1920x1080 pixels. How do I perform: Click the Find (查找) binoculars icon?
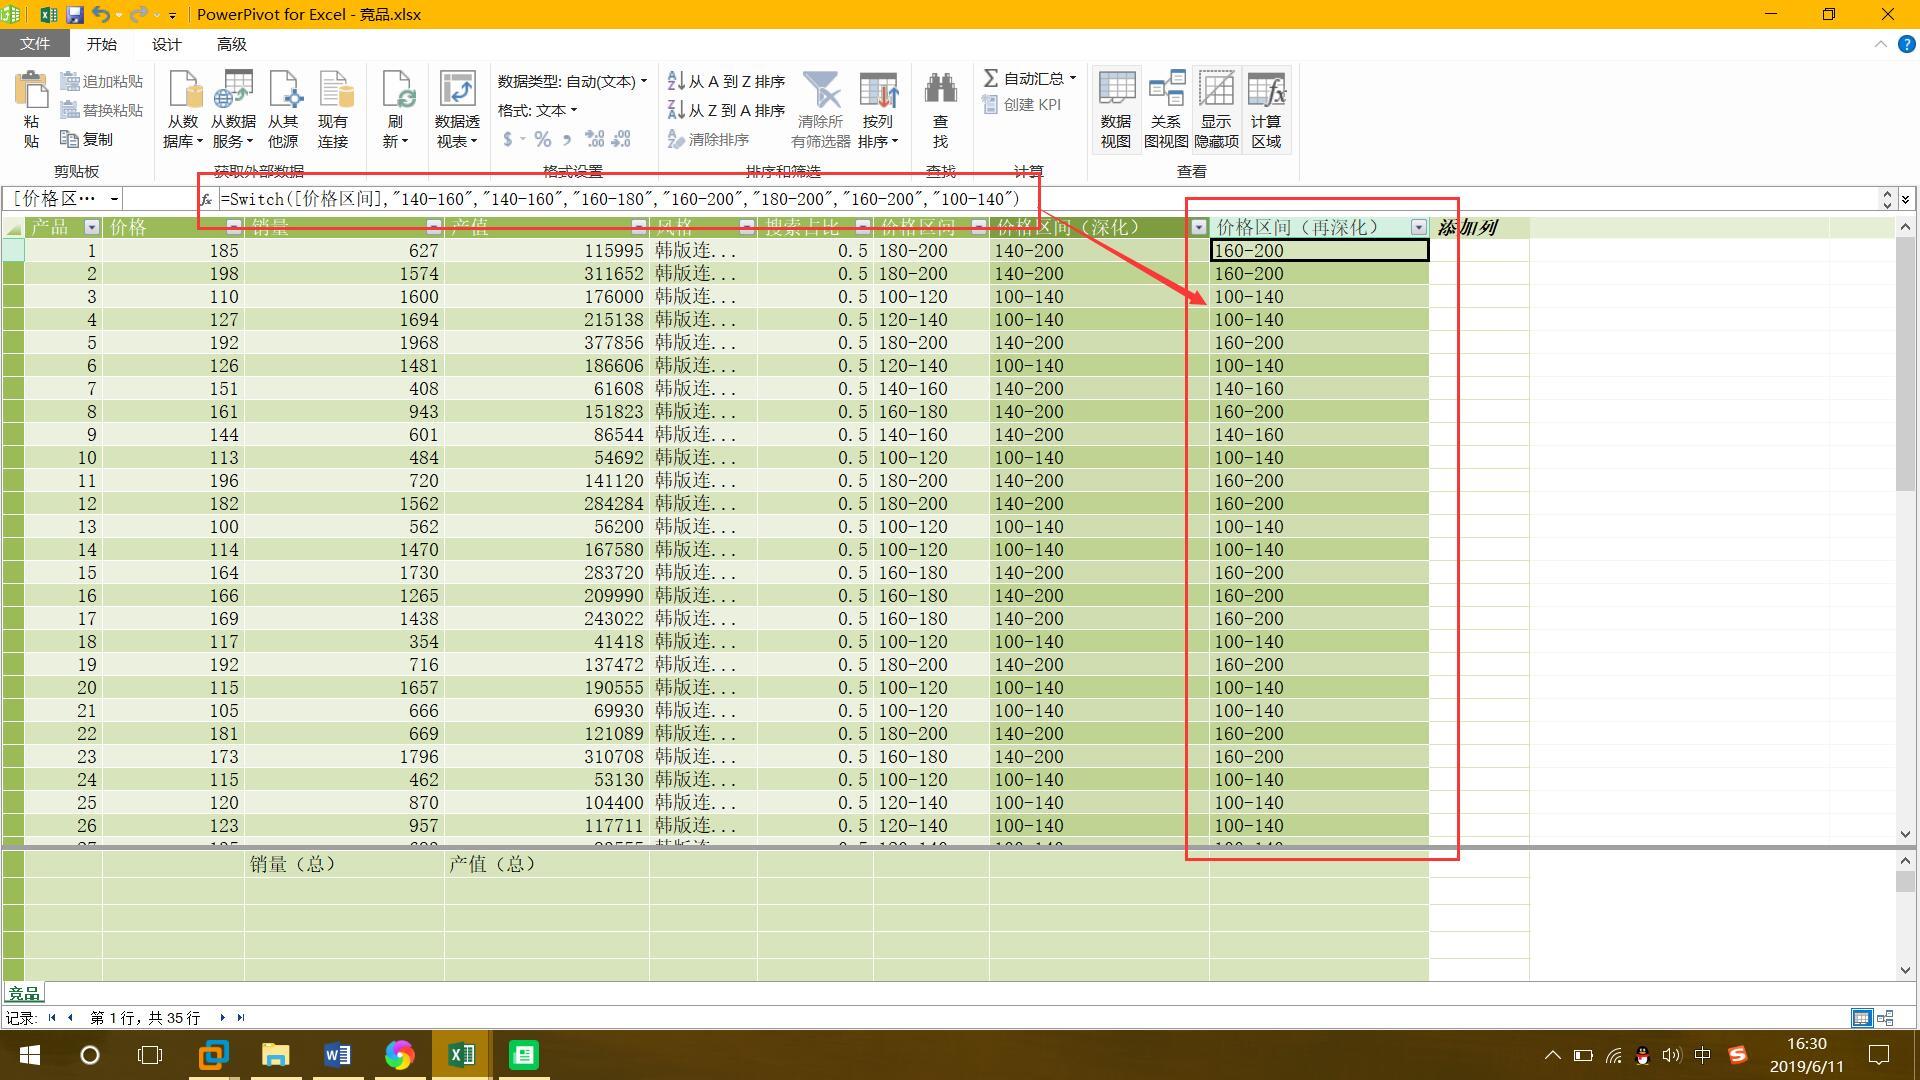pyautogui.click(x=940, y=91)
